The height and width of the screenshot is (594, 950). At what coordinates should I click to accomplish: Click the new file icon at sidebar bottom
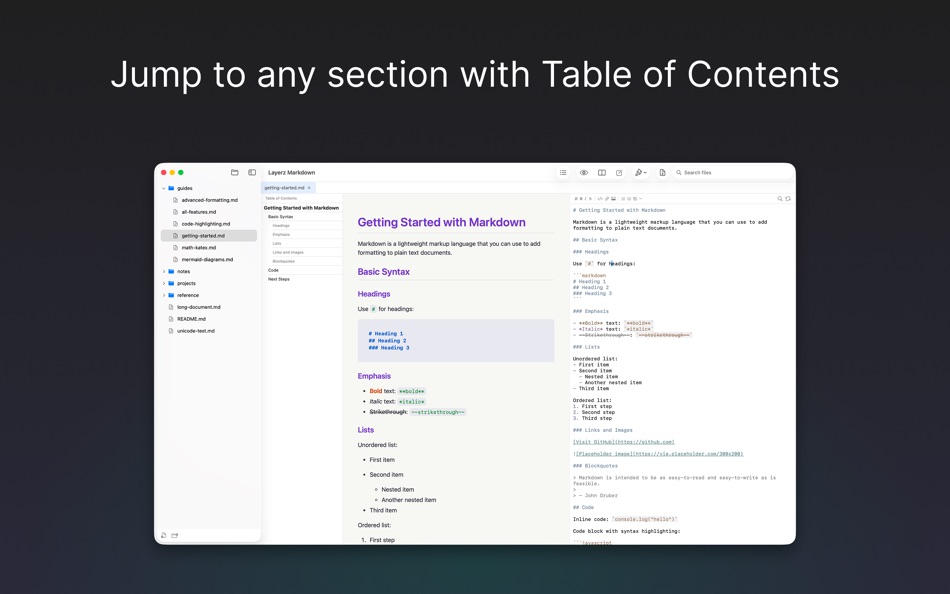(164, 535)
